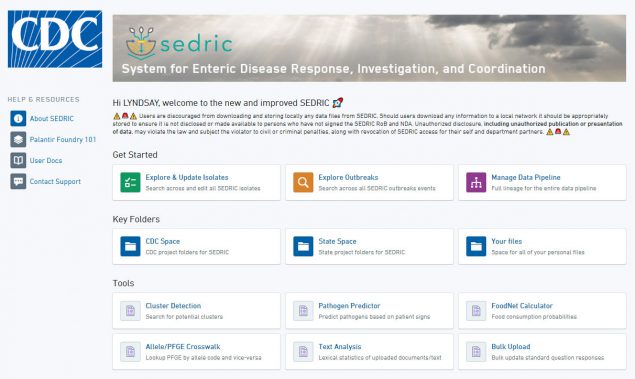Click the Pathogen Predictor document icon
The width and height of the screenshot is (635, 379).
pos(303,311)
